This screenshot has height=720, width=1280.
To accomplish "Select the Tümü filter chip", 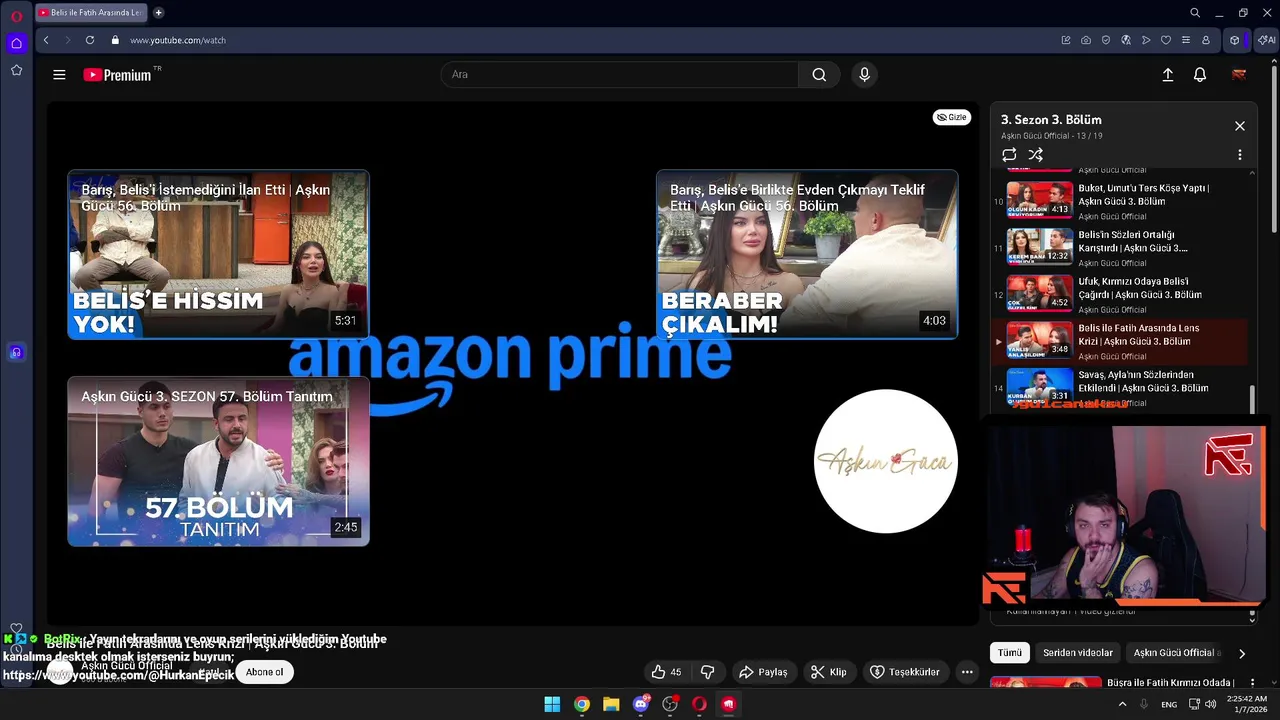I will [x=1010, y=653].
